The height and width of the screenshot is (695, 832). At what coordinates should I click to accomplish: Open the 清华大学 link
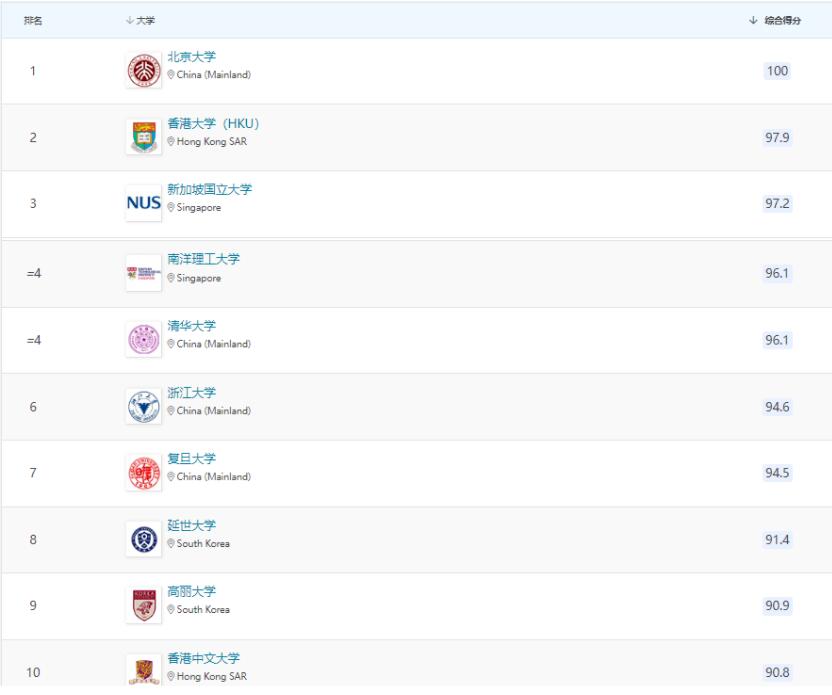(x=192, y=326)
